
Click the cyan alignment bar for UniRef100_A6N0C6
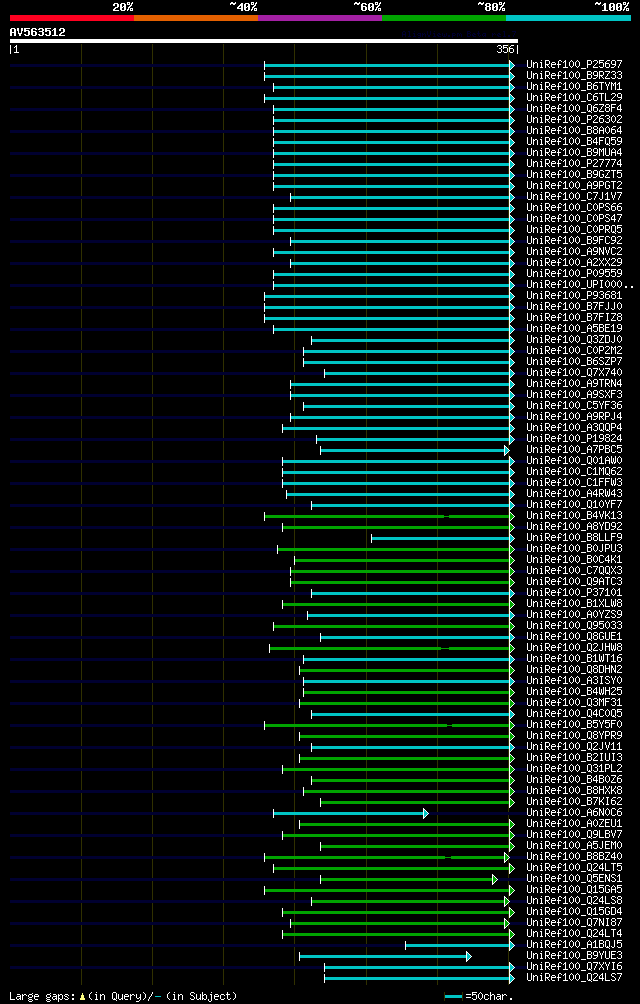[x=351, y=813]
